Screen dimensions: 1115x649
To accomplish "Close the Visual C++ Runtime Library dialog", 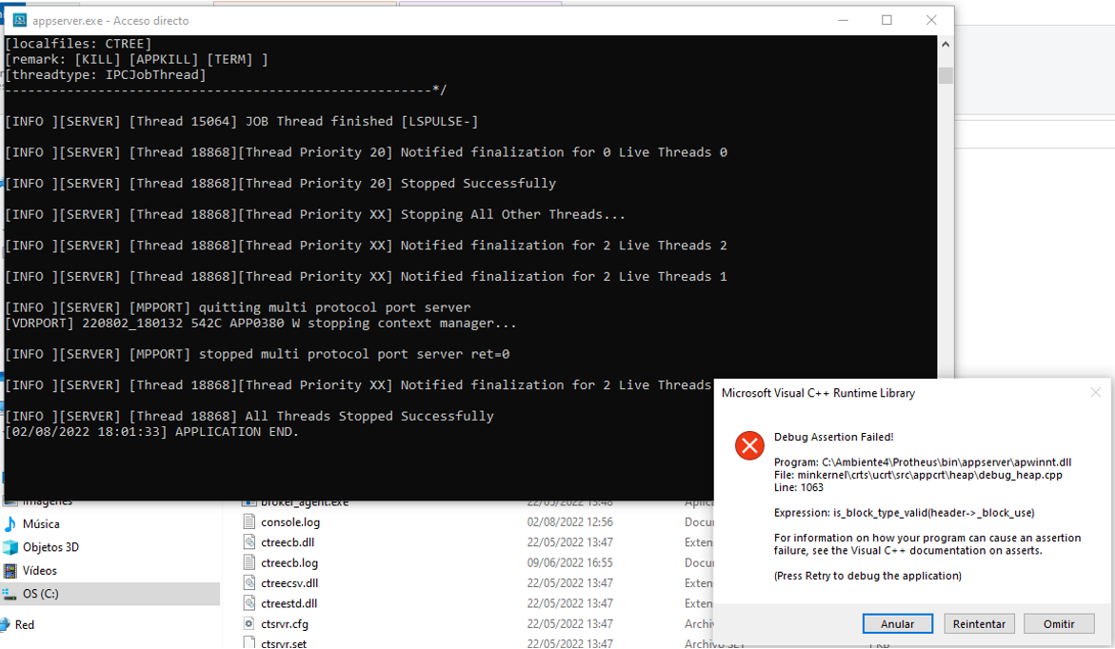I will coord(1095,392).
